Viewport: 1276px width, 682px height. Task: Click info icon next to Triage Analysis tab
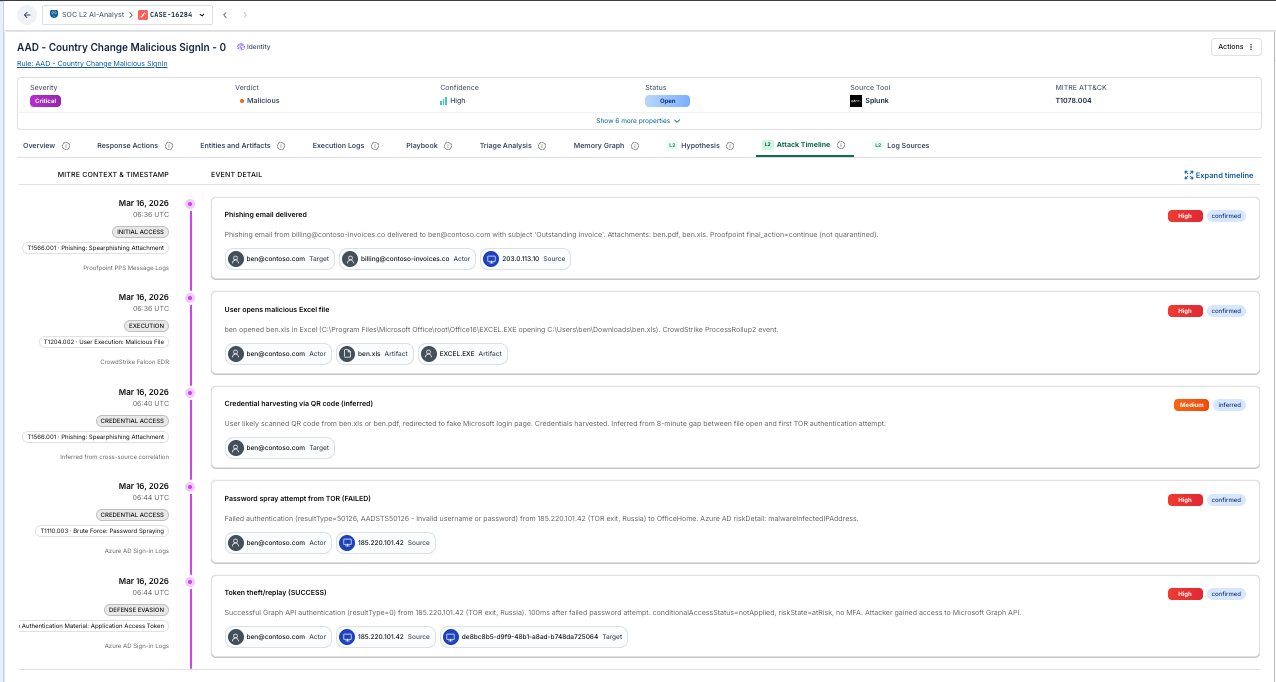click(542, 146)
